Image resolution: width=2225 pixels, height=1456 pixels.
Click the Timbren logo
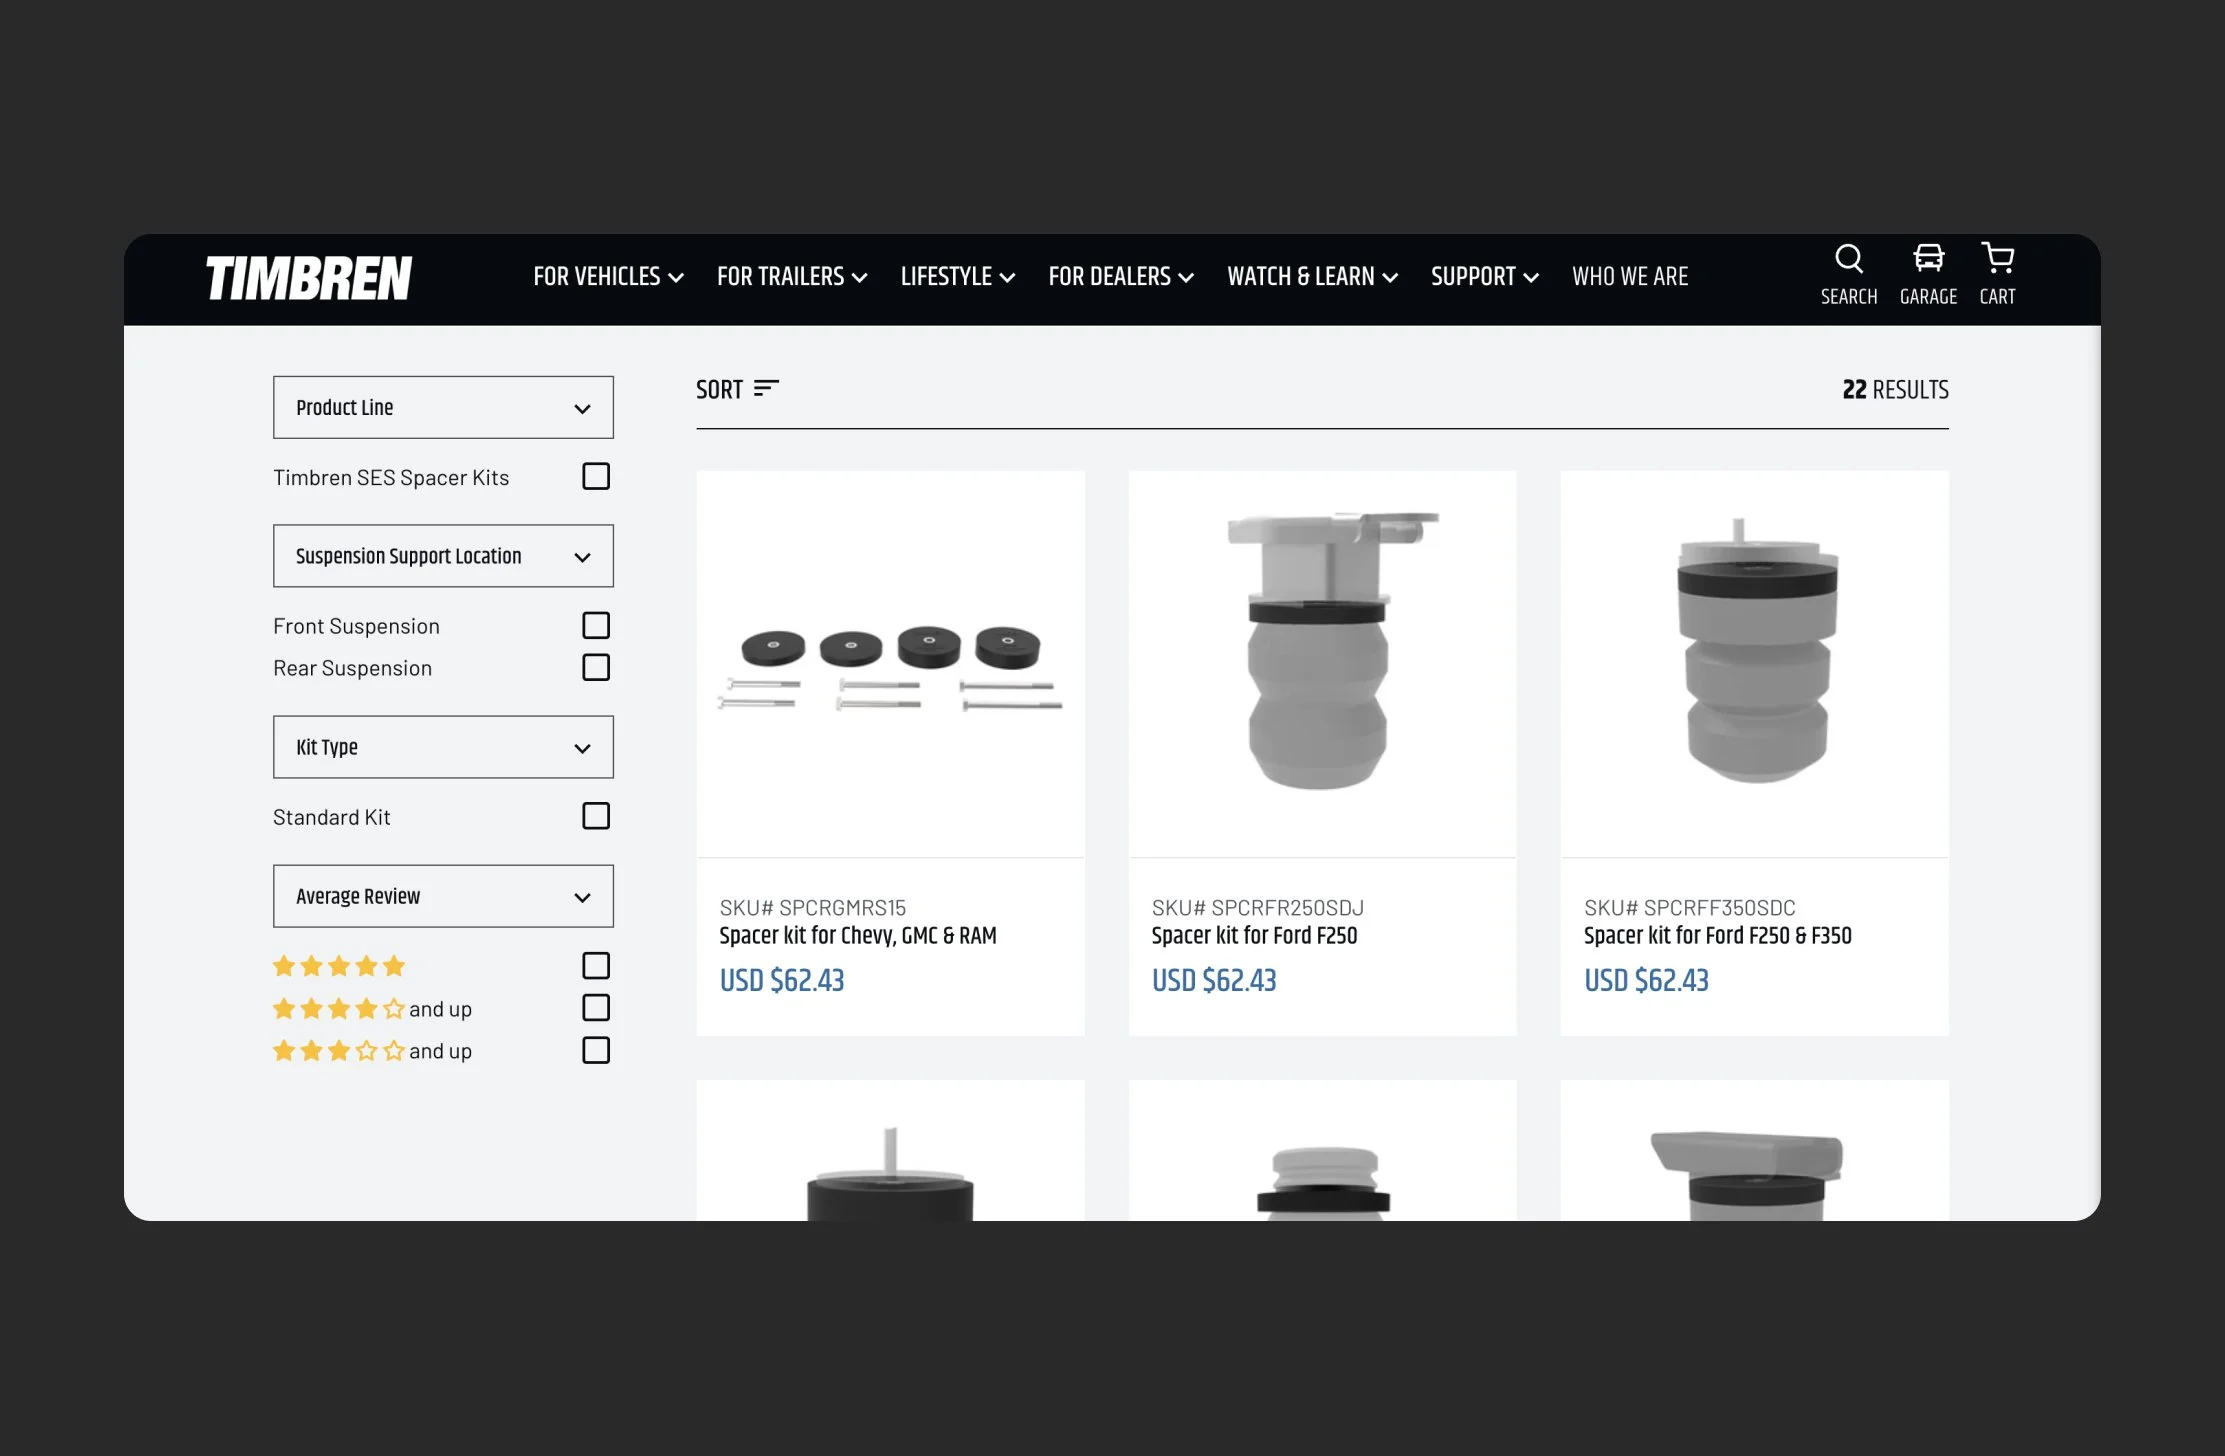click(309, 278)
